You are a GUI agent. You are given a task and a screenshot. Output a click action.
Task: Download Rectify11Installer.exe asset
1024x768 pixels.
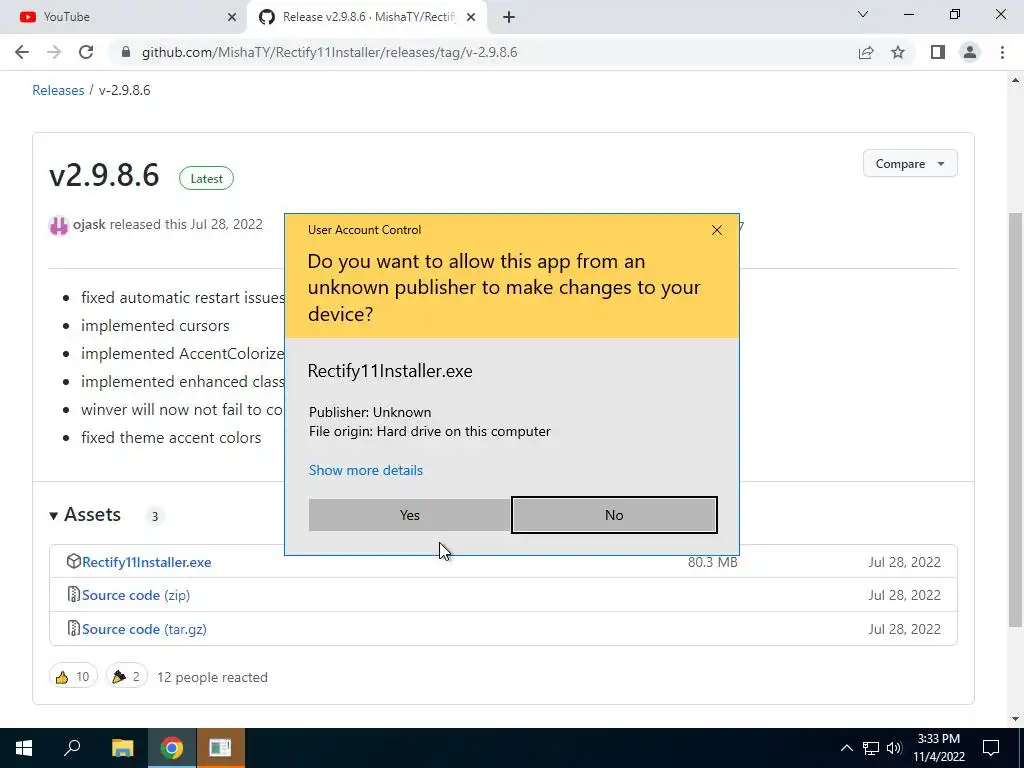coord(146,562)
